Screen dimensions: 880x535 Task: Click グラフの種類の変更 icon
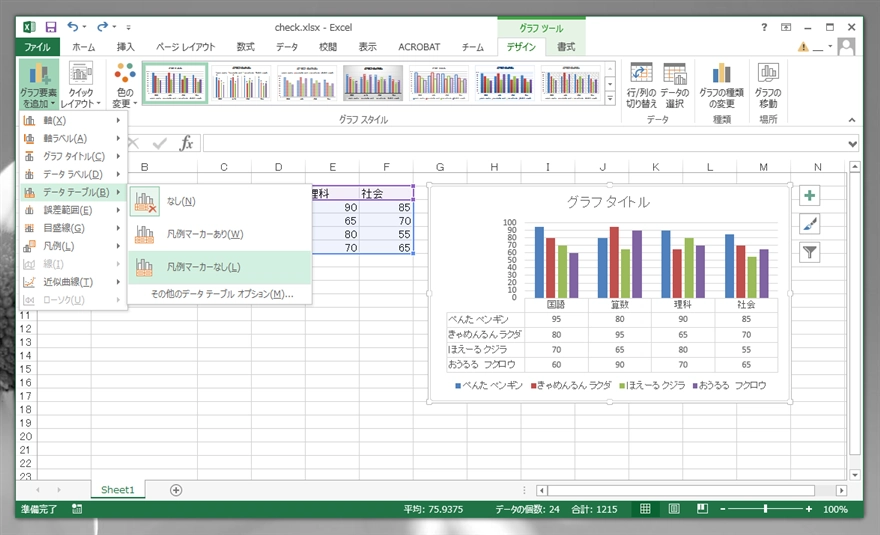[x=721, y=85]
